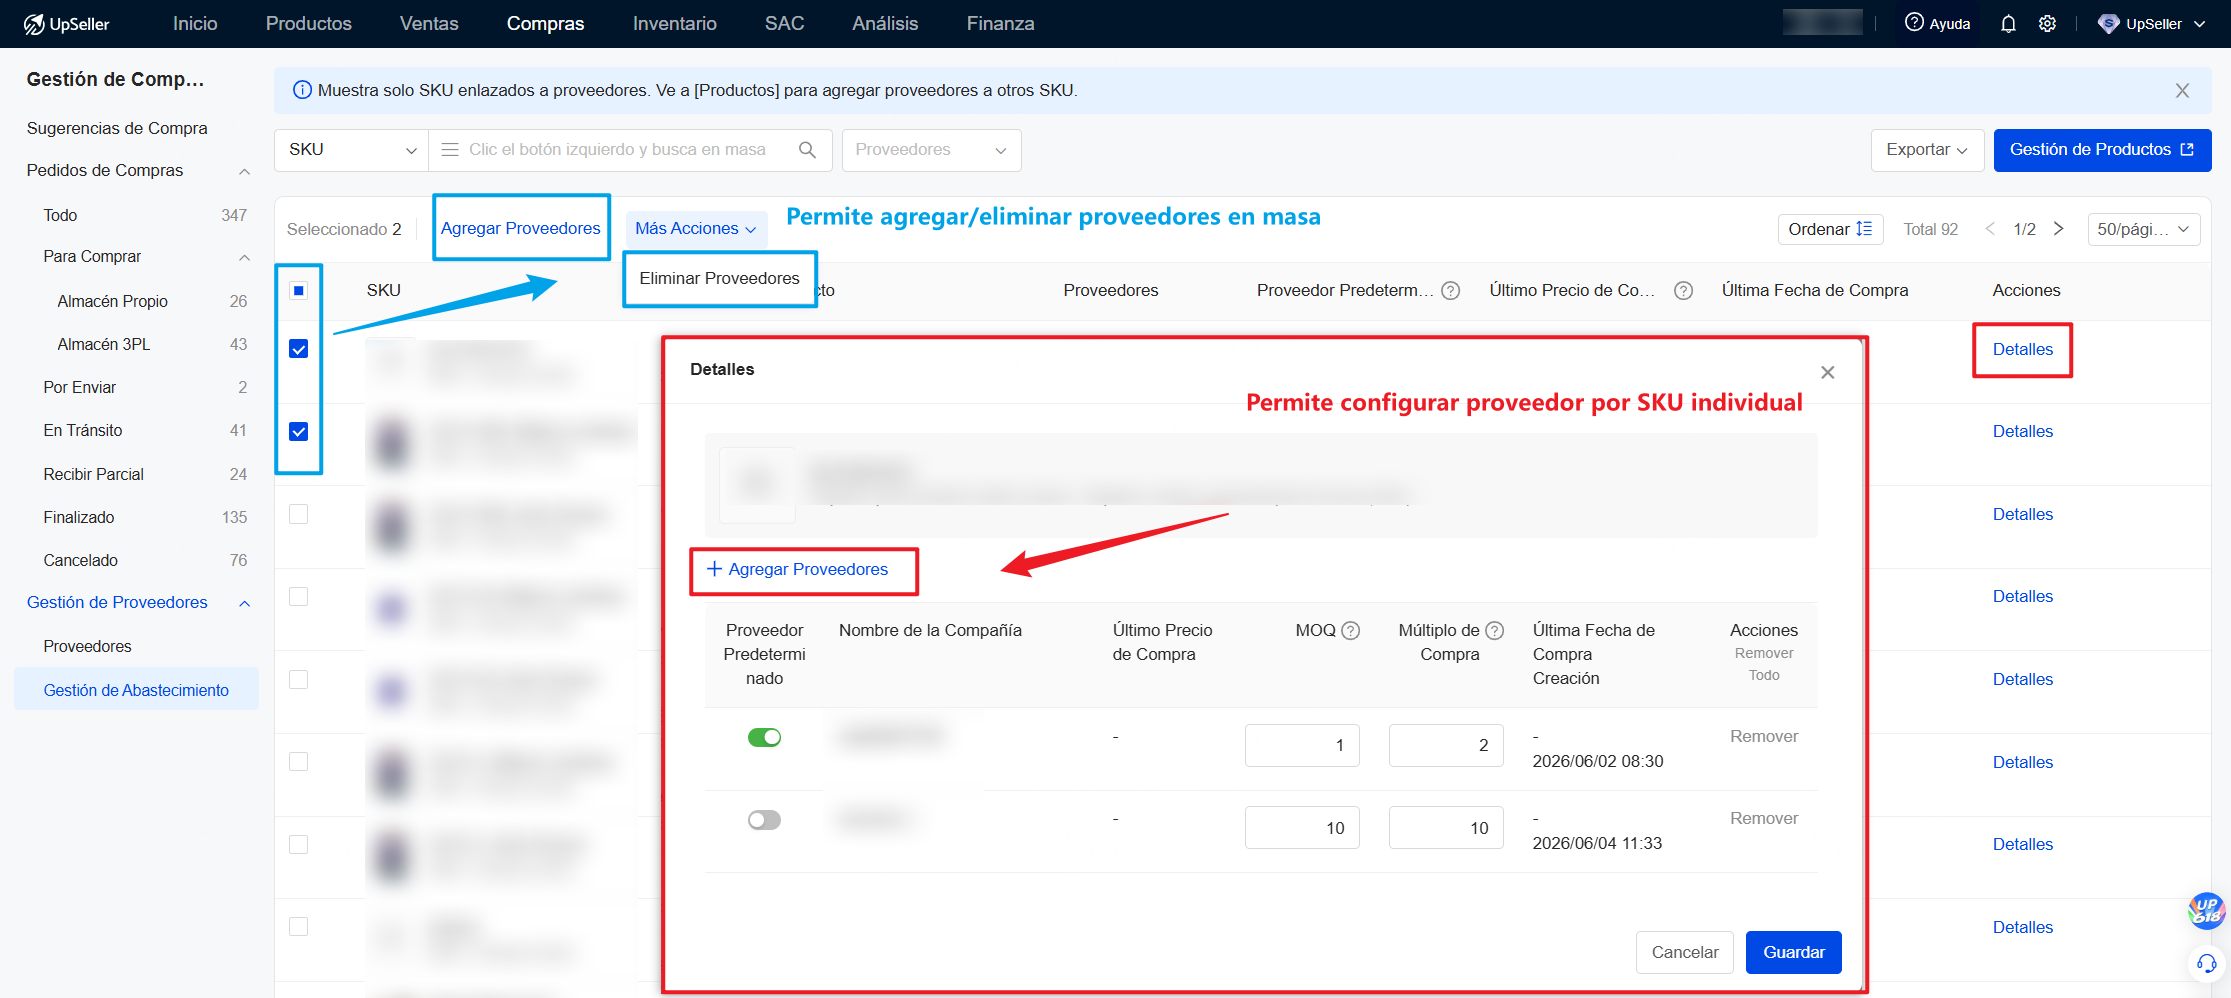Go to next page arrow
Image resolution: width=2231 pixels, height=998 pixels.
coord(2058,229)
